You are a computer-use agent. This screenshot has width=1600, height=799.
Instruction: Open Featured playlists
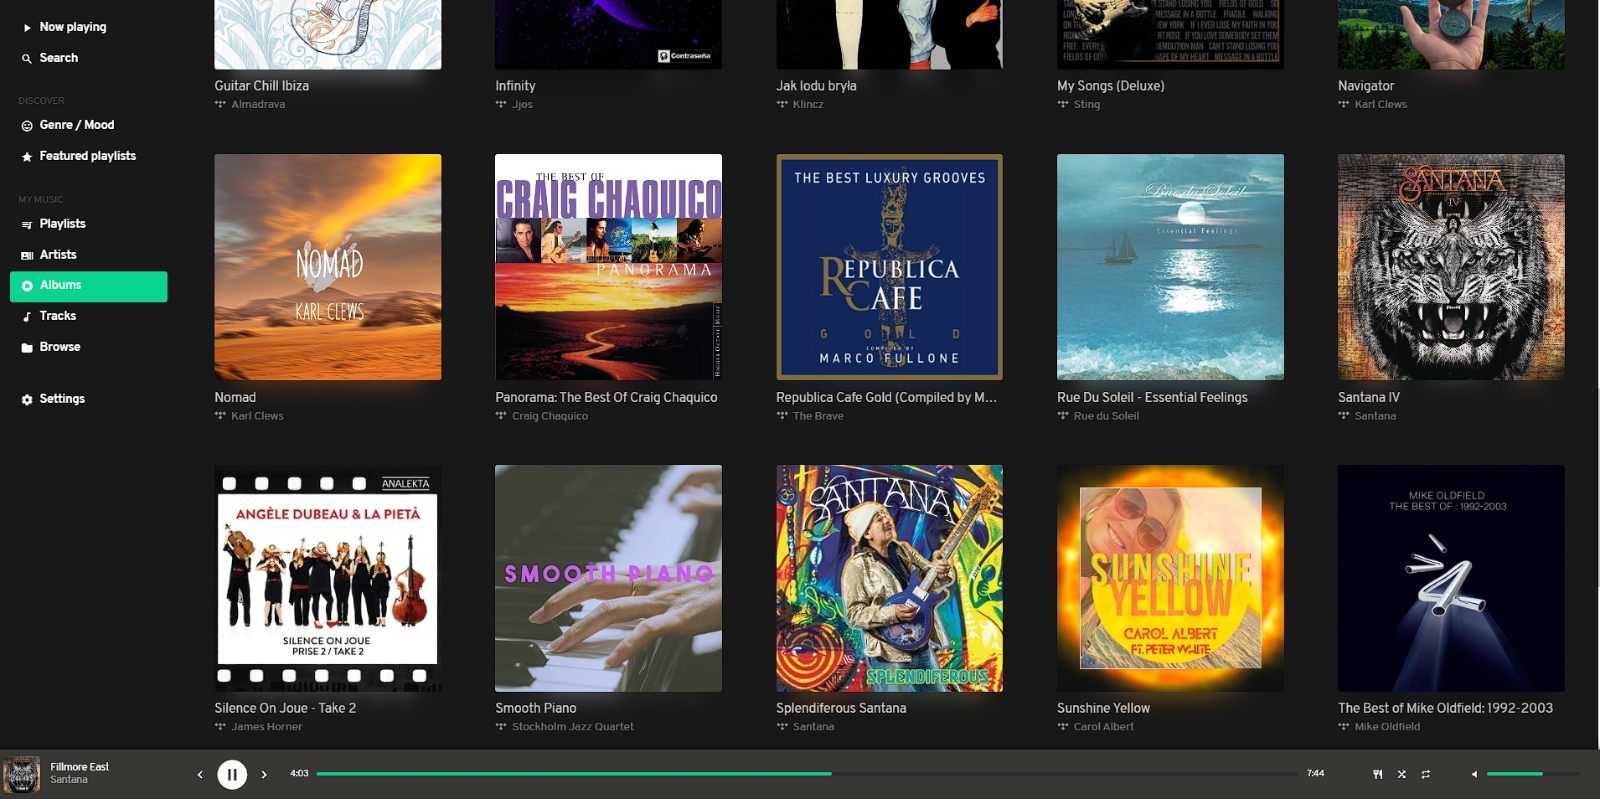click(87, 156)
